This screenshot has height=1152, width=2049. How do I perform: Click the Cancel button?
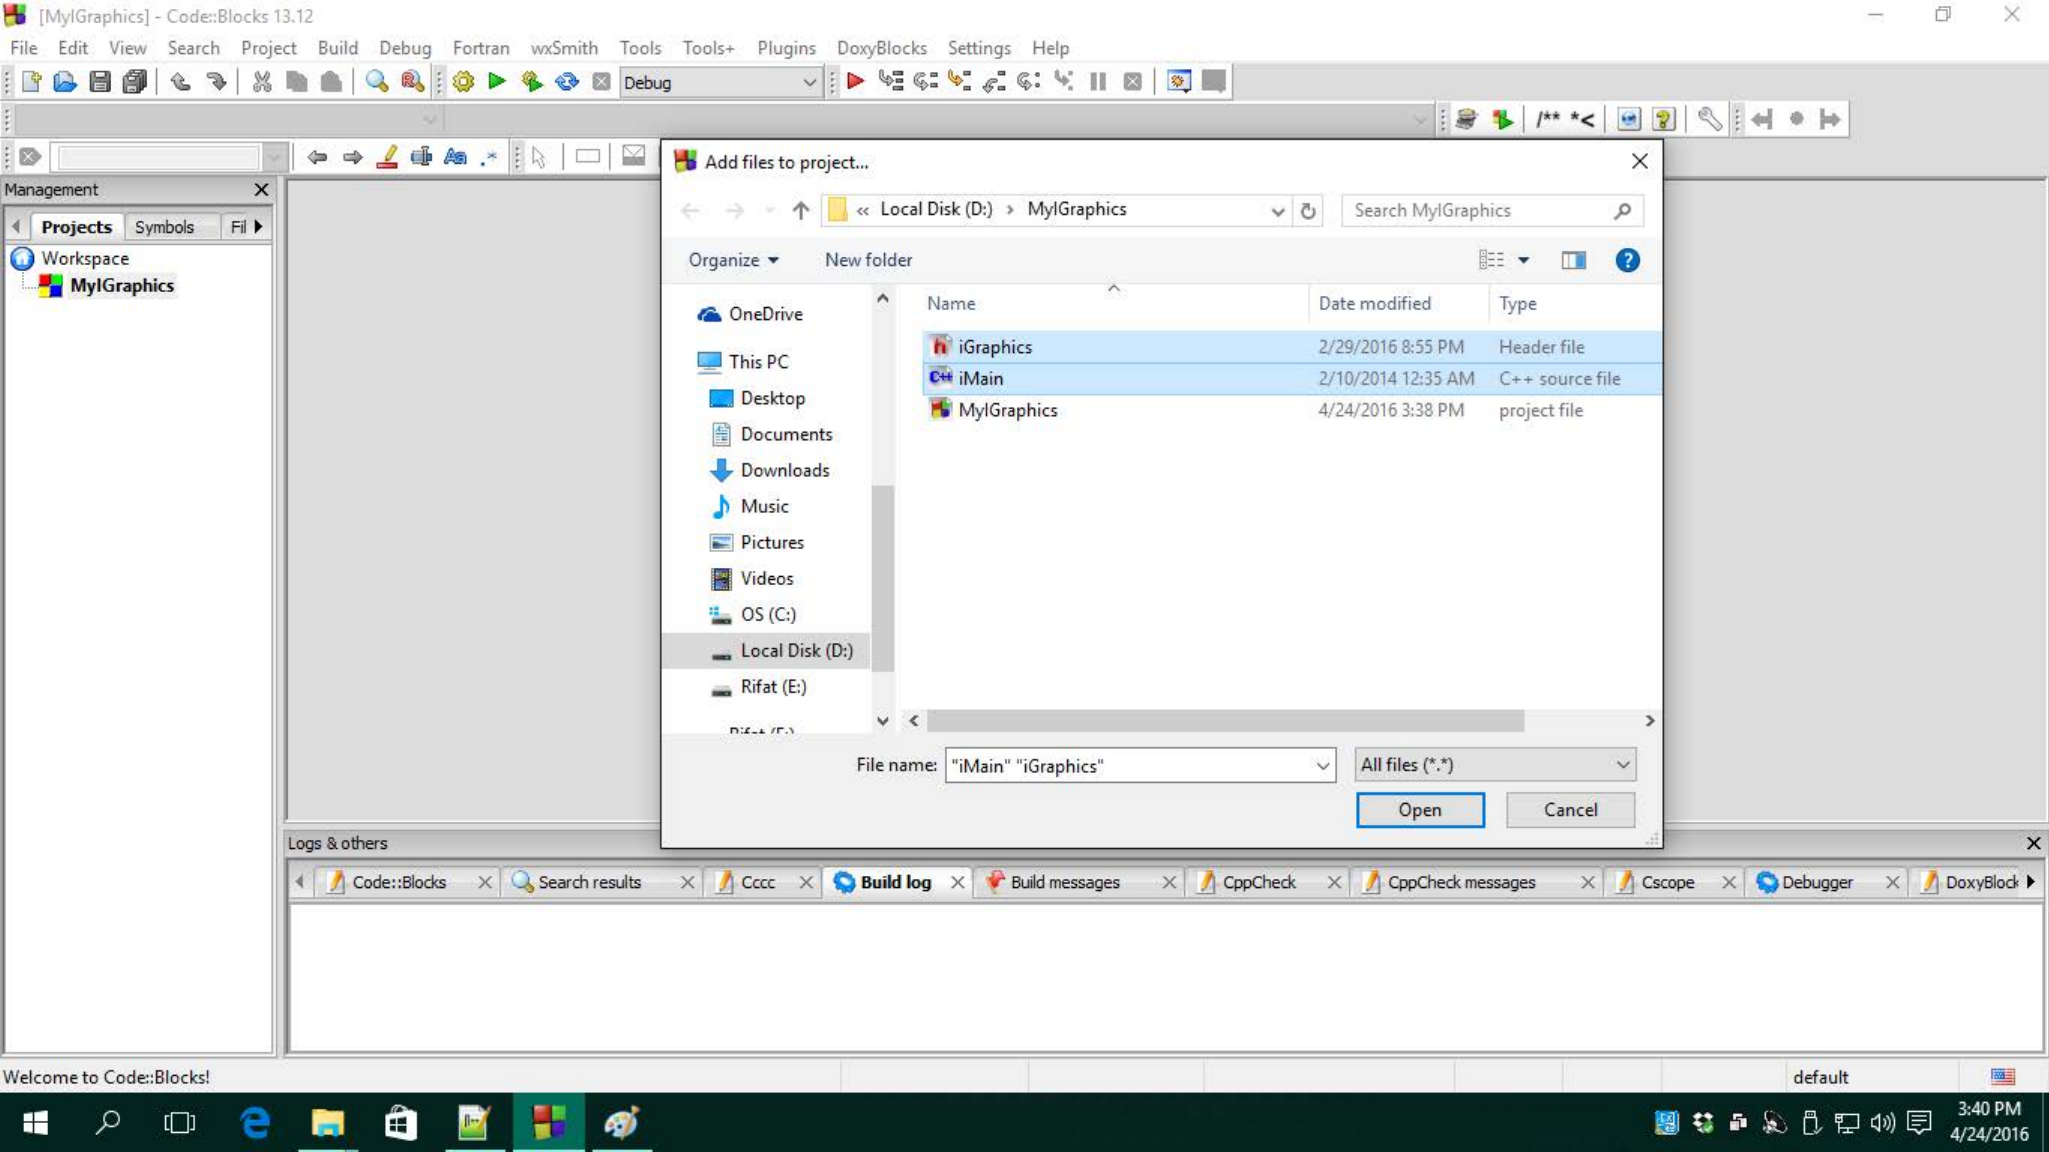click(x=1569, y=810)
